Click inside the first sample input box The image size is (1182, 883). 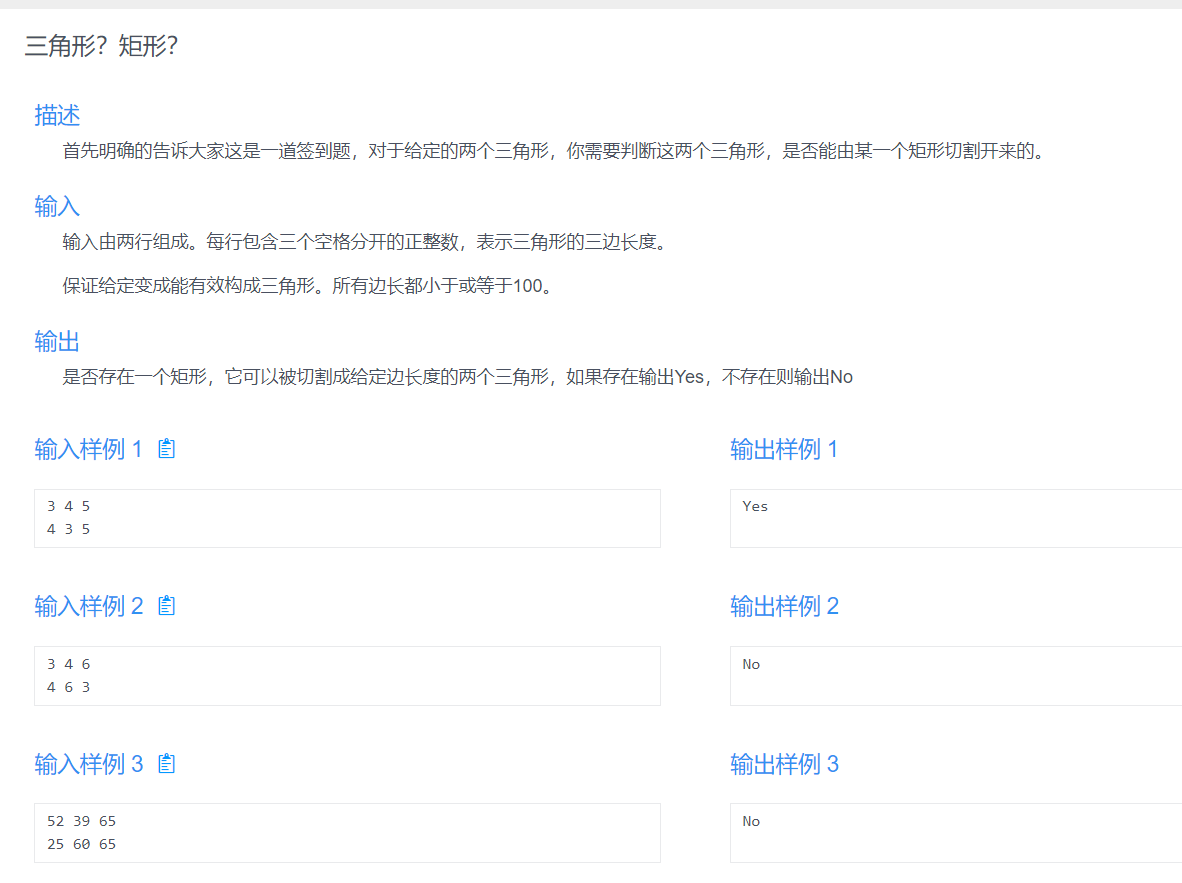(x=347, y=518)
